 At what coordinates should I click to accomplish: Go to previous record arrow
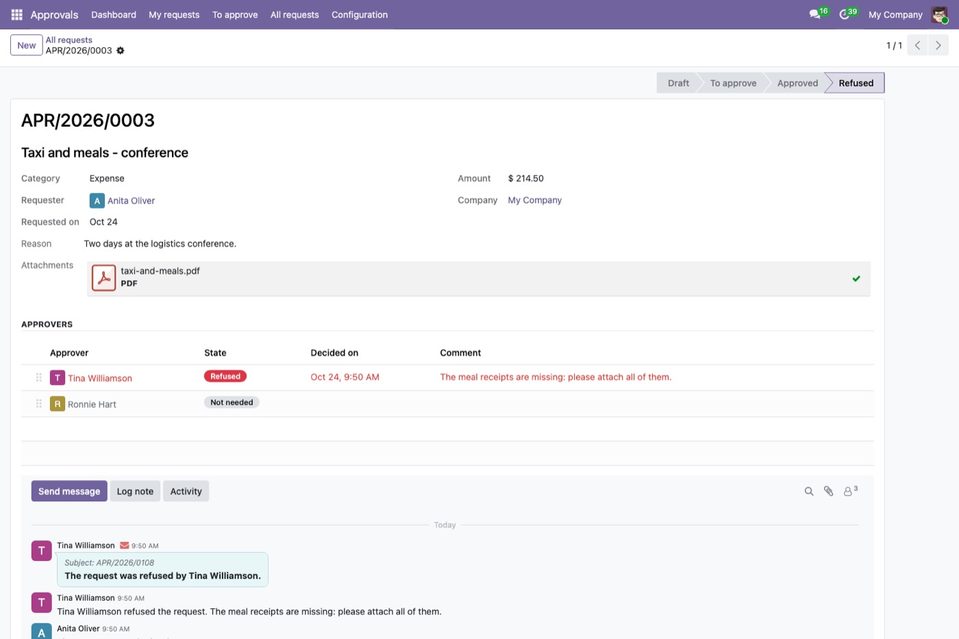(x=917, y=45)
